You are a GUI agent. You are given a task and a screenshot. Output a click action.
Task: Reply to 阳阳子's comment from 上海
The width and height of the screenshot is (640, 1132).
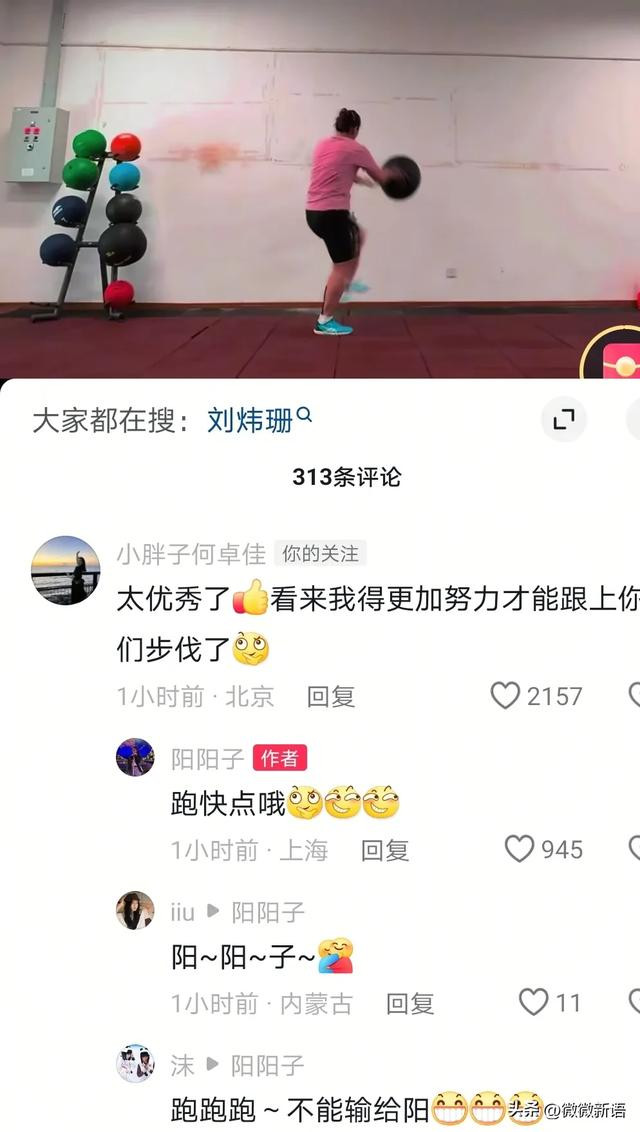pyautogui.click(x=385, y=850)
